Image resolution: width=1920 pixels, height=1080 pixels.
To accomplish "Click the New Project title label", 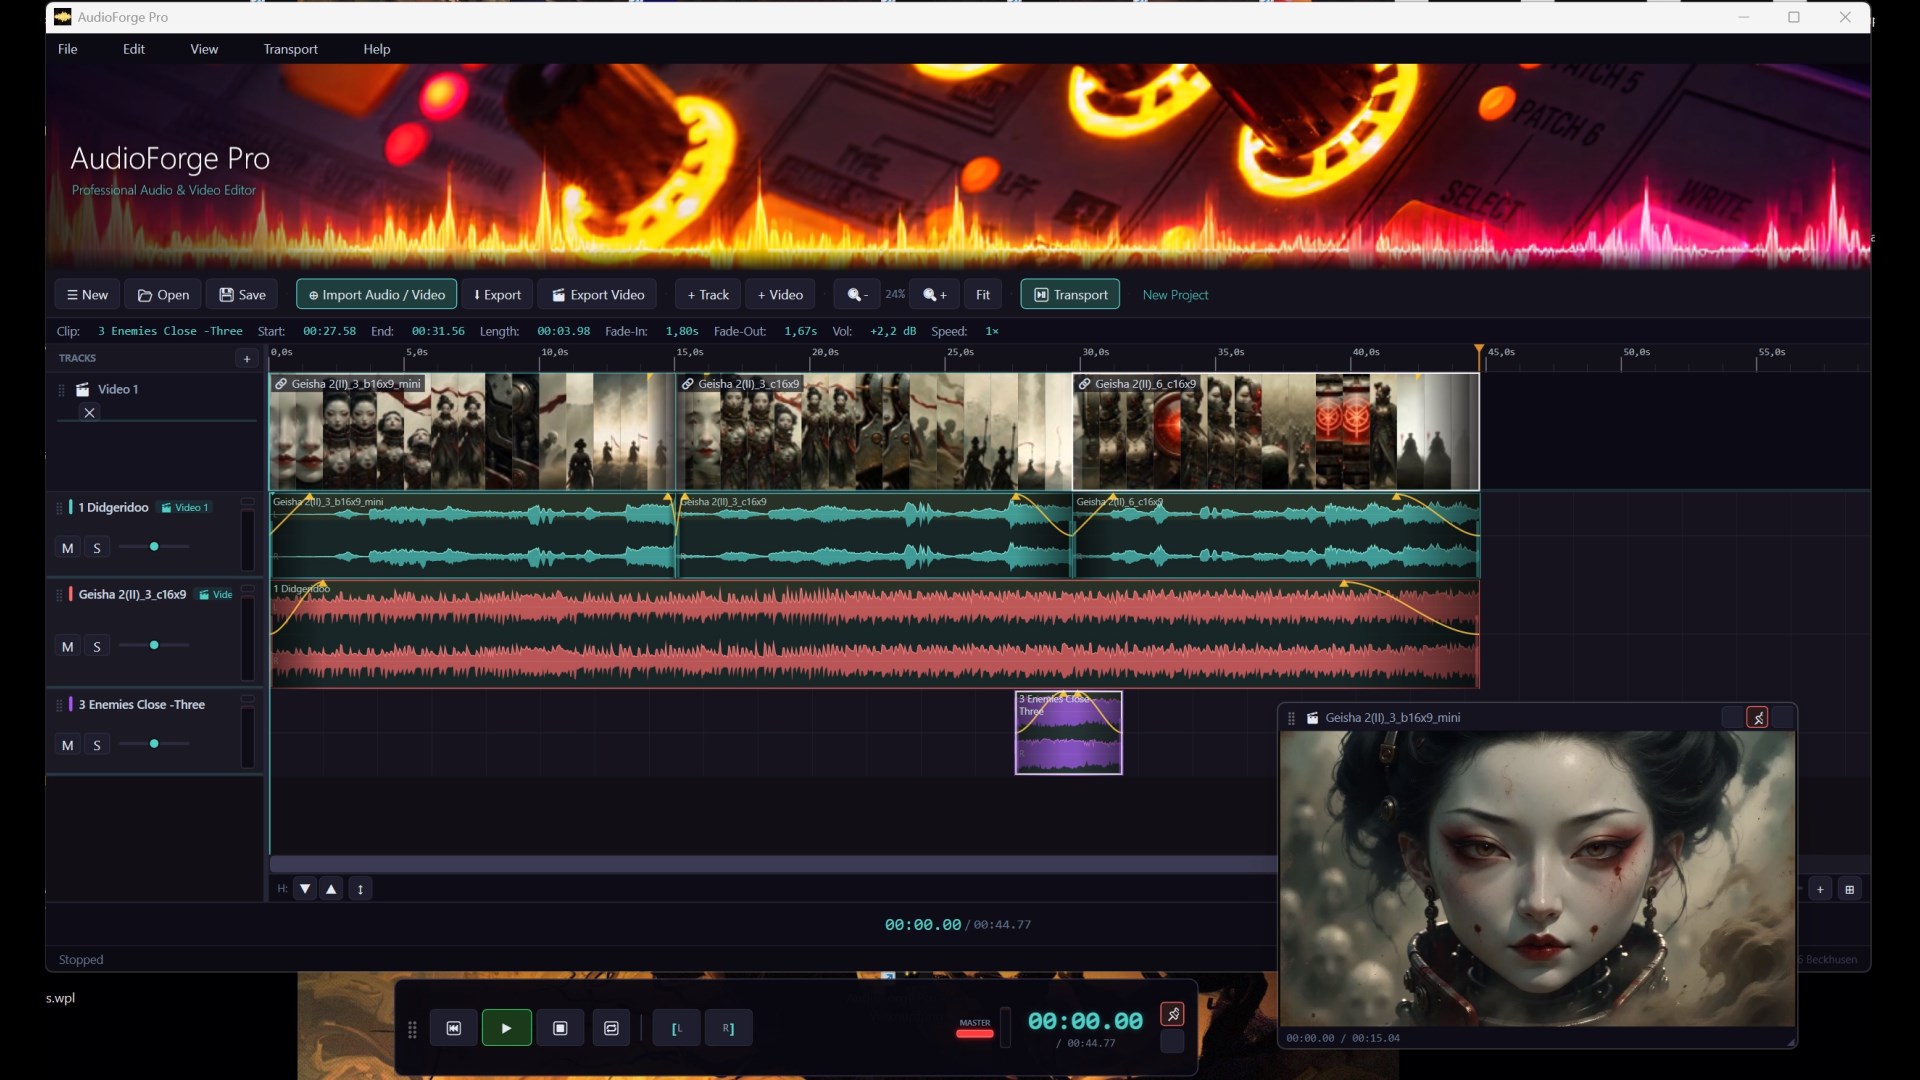I will click(1175, 295).
